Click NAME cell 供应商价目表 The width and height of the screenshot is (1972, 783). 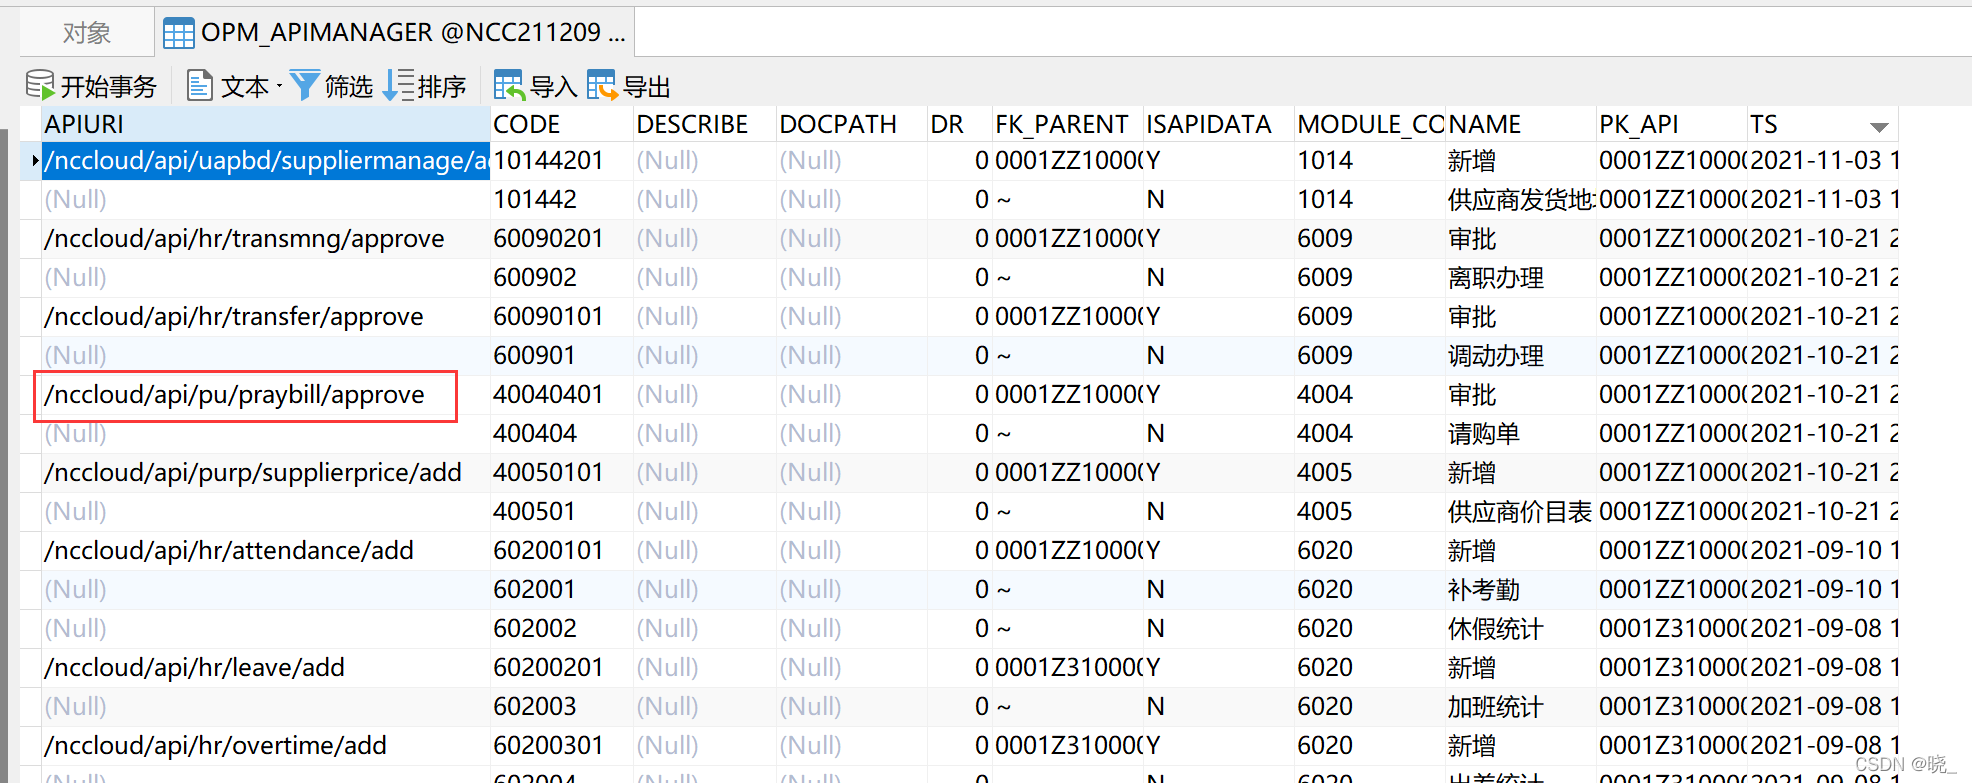pyautogui.click(x=1520, y=512)
